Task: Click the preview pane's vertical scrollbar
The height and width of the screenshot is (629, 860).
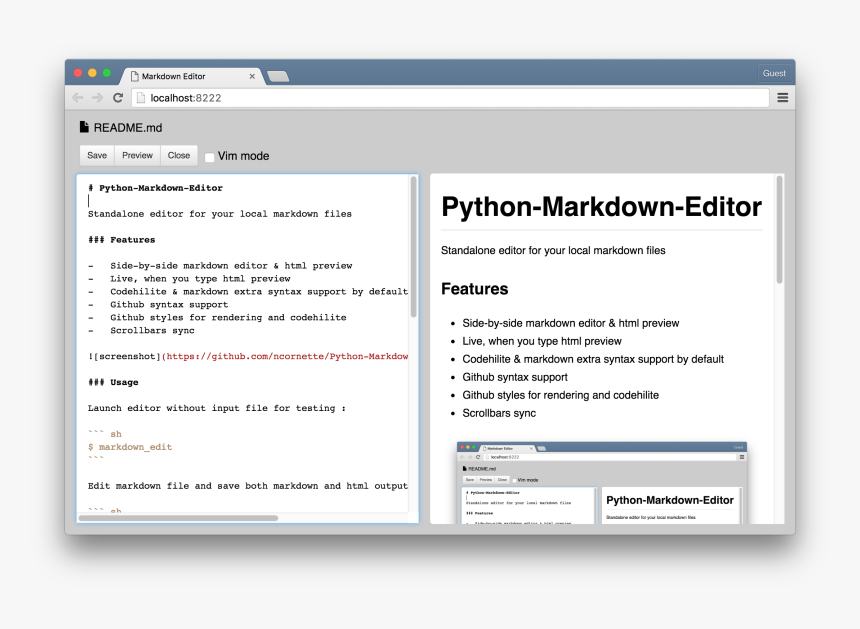Action: 779,229
